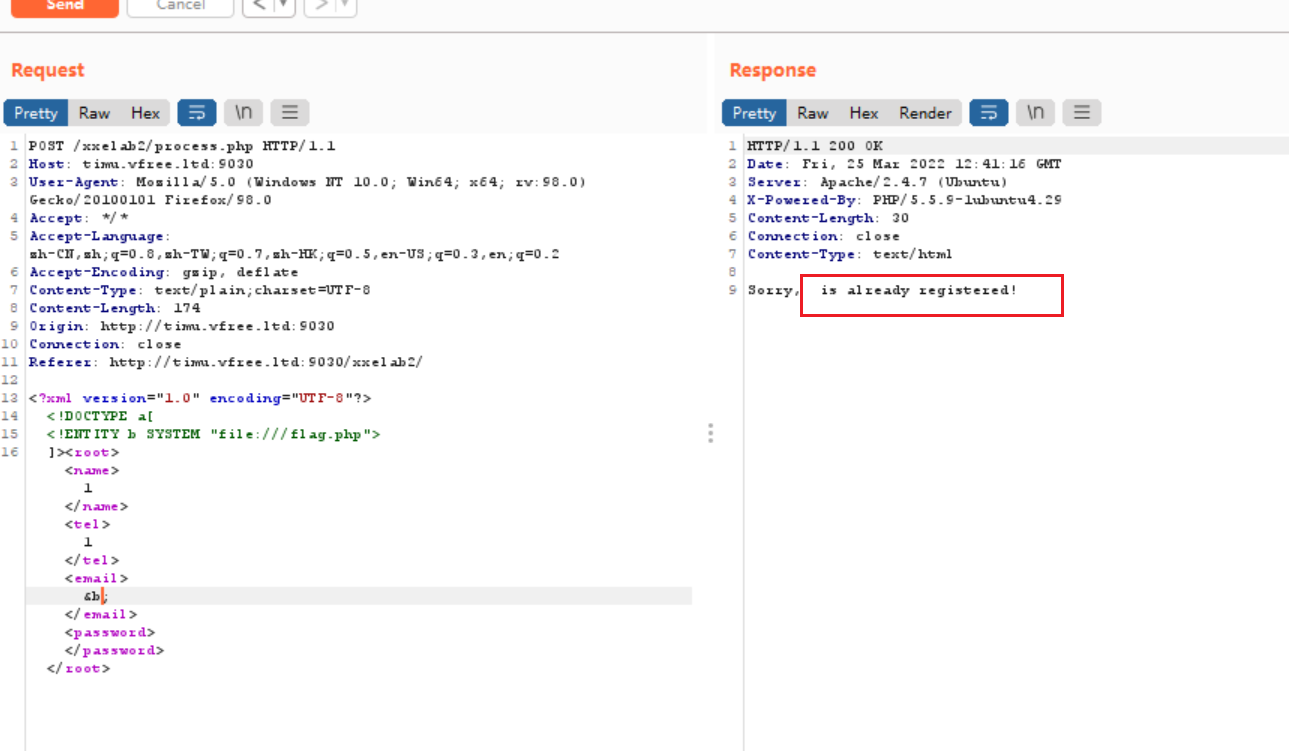Click 'Content-Type: text/plain;charset=UTF-8' request header

pos(200,290)
